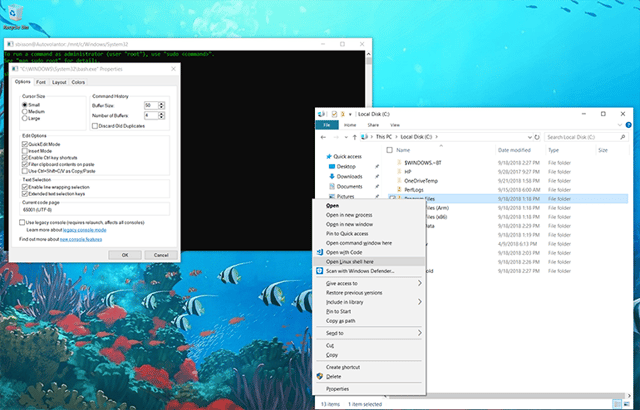Click the folder icon of OneDriveTemp
The image size is (640, 410).
(x=399, y=181)
